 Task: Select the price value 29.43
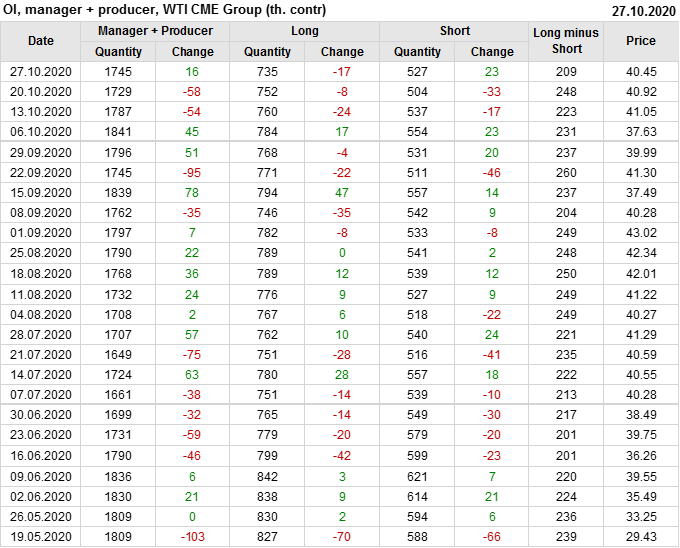(x=641, y=536)
